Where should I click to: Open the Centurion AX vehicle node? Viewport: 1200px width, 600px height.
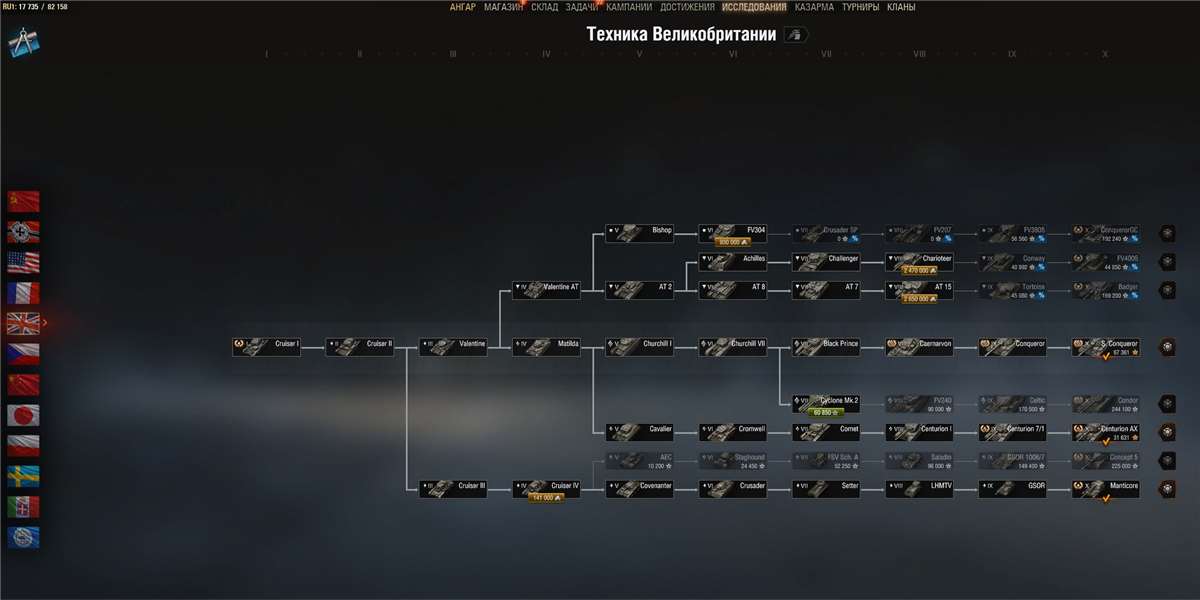1106,432
